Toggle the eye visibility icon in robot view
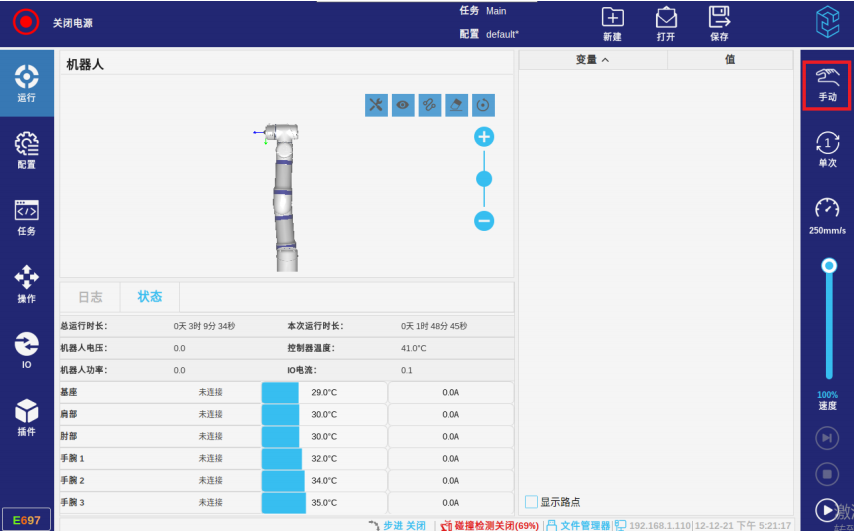Screen dimensions: 854x531 tap(403, 105)
